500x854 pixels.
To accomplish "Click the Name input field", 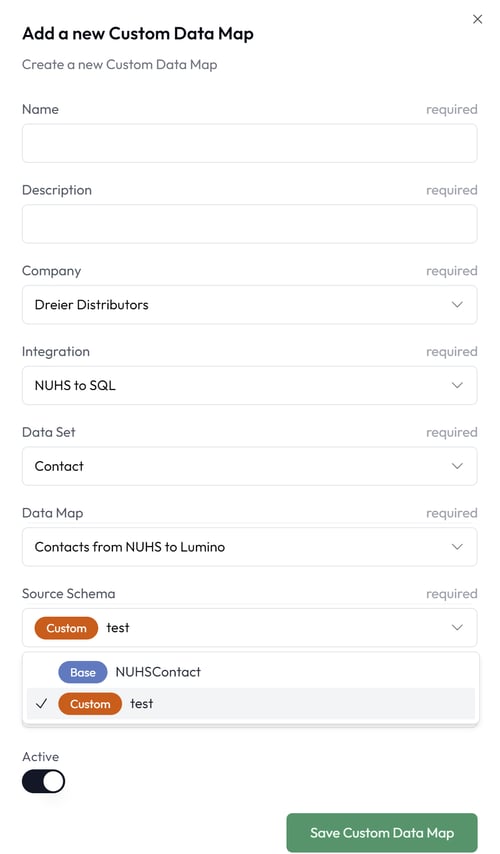I will 249,143.
